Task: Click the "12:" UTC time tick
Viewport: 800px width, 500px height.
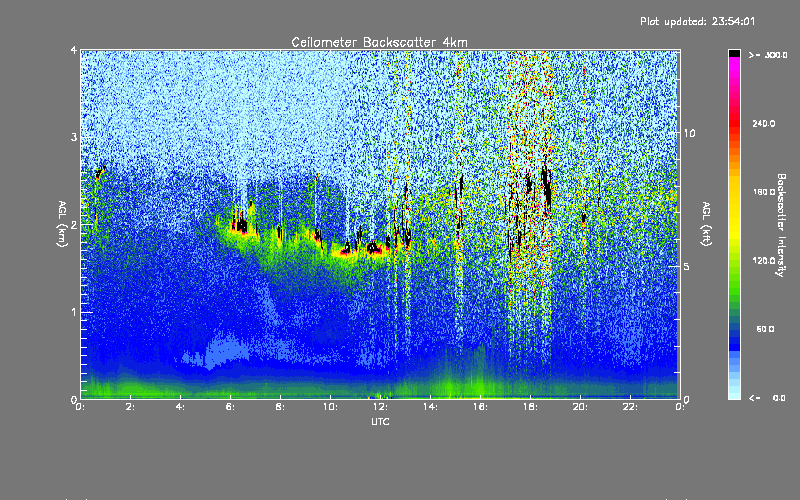Action: [380, 407]
